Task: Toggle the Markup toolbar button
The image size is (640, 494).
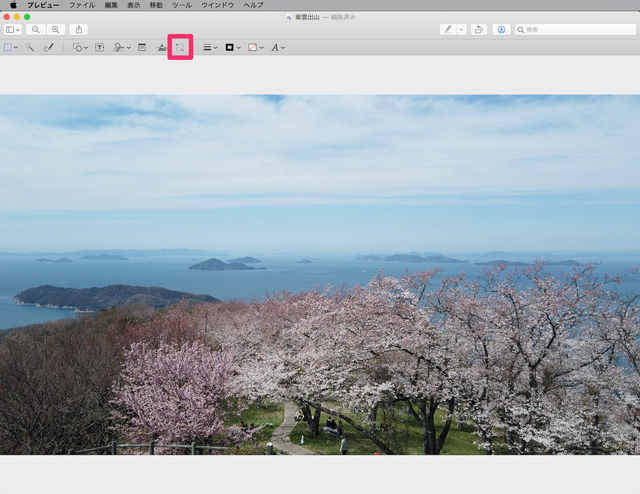Action: pos(502,30)
